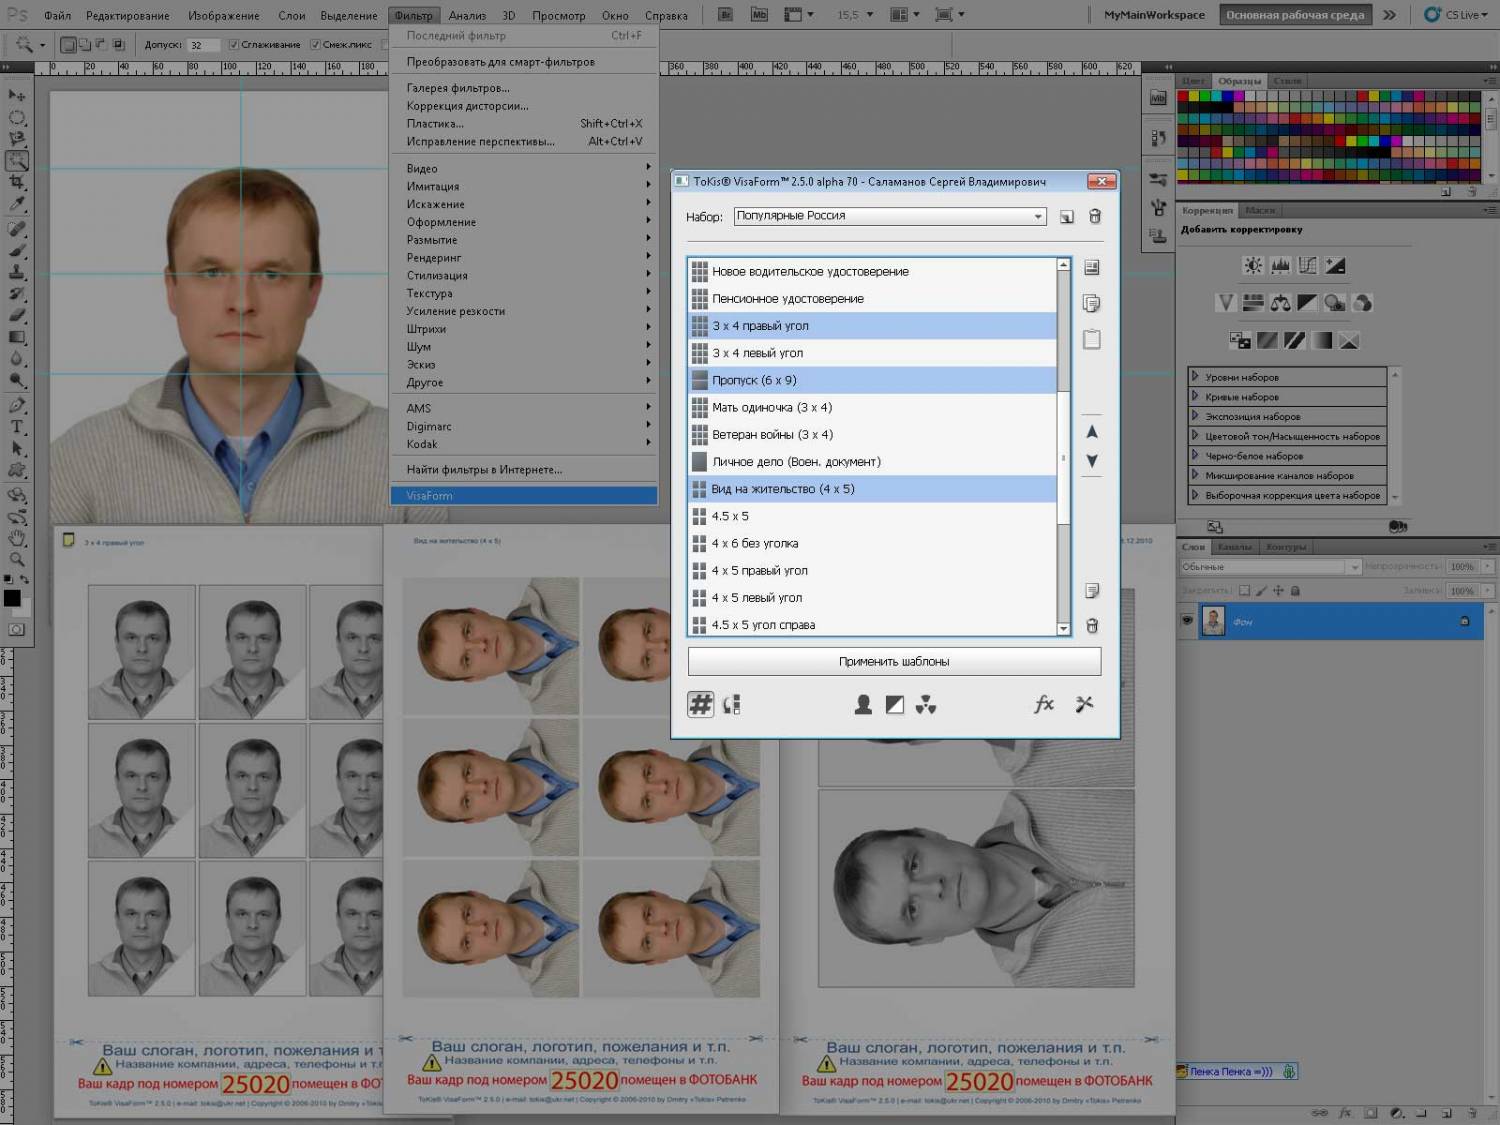Add a Brightness/Contrast adjustment
The image size is (1500, 1125).
(1252, 265)
